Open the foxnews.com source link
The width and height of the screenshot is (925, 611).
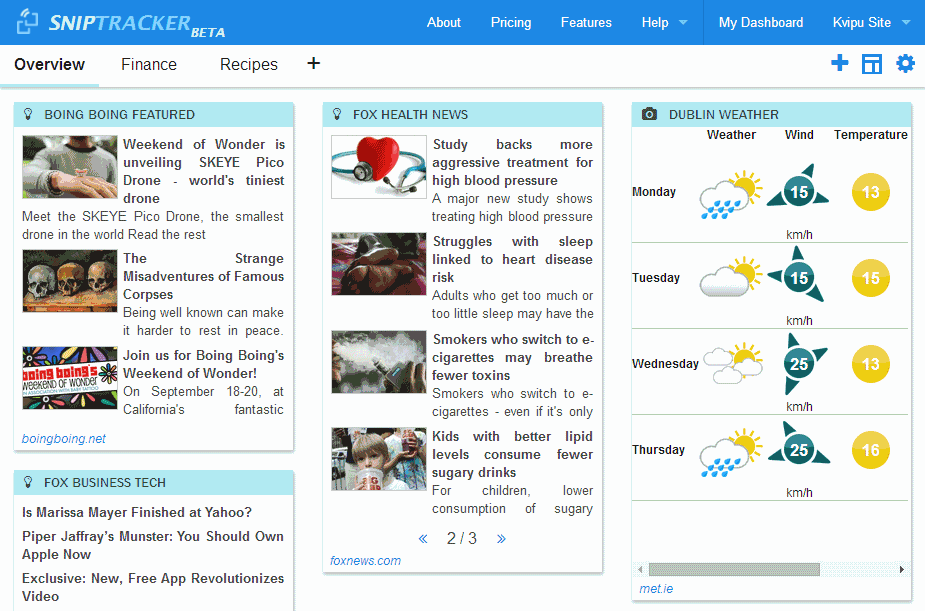tap(365, 560)
